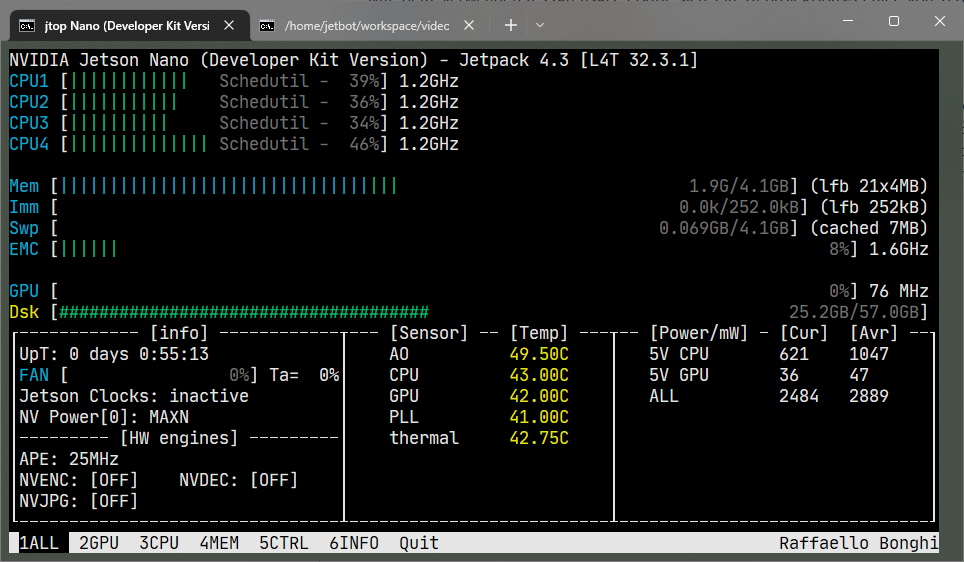The height and width of the screenshot is (562, 964).
Task: Click disk value 25.2GB/57.0GB
Action: 853,312
